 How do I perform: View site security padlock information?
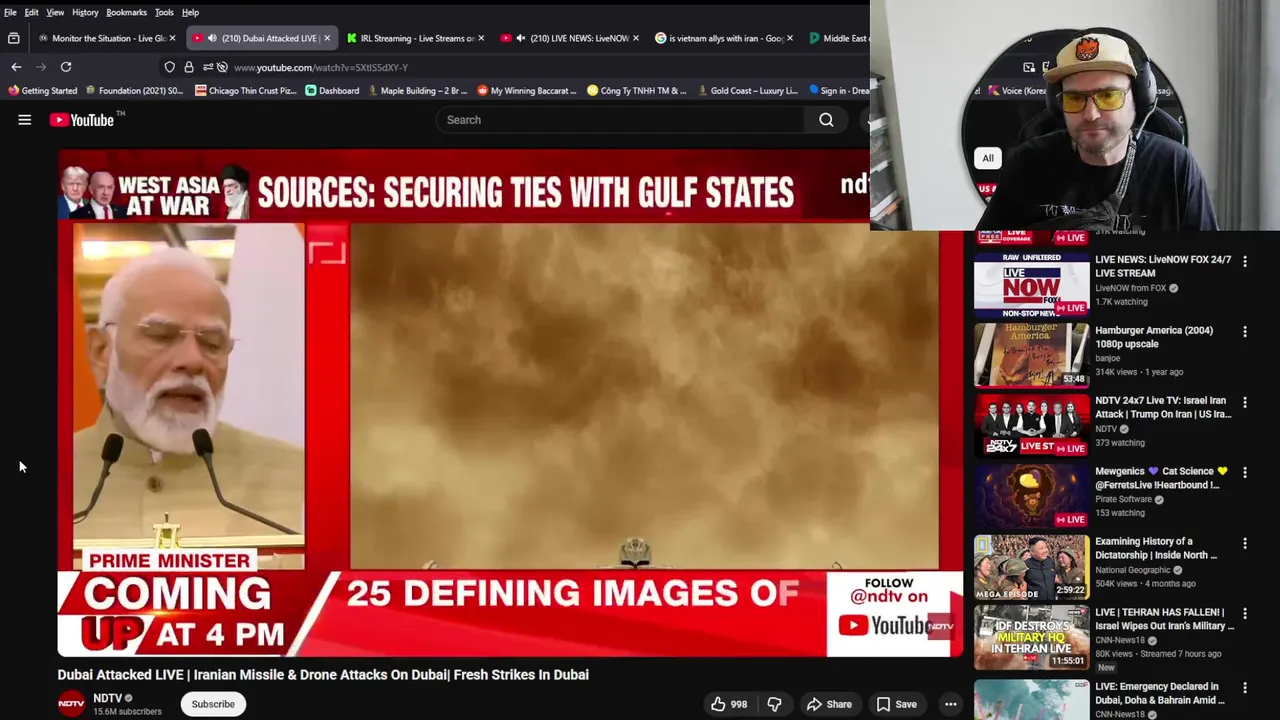tap(188, 67)
